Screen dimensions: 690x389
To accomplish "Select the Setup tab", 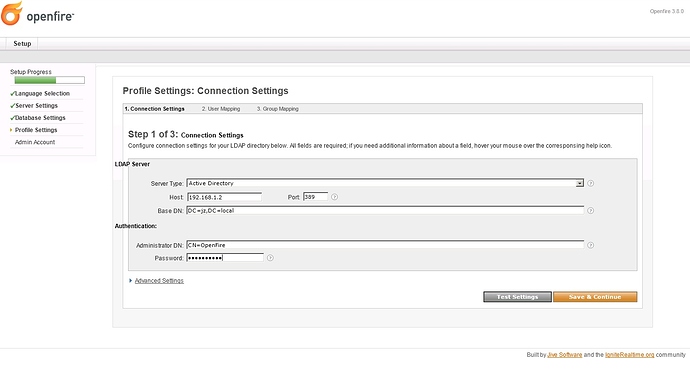I will coord(22,44).
